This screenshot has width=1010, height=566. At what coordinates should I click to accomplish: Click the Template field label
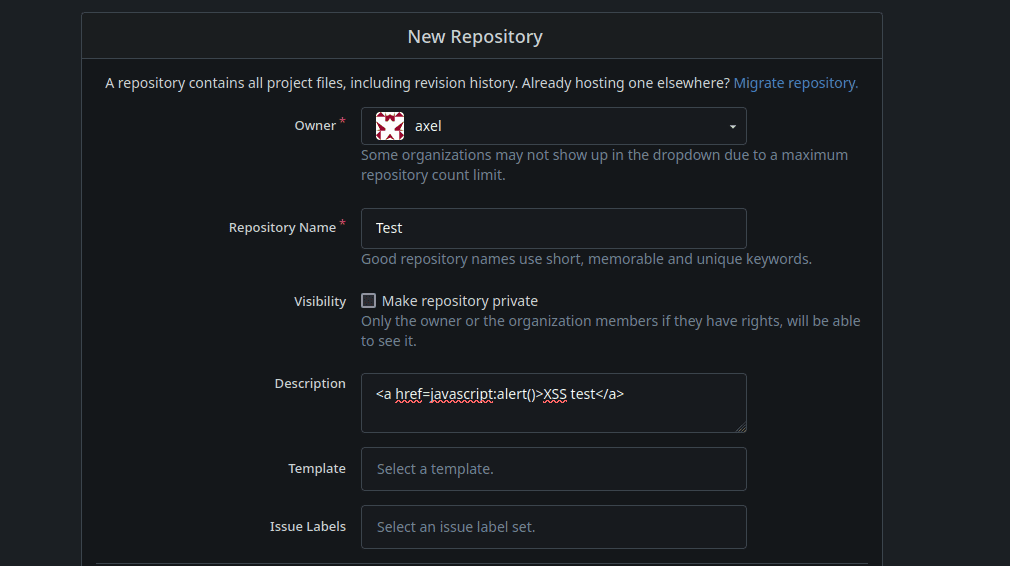point(317,469)
